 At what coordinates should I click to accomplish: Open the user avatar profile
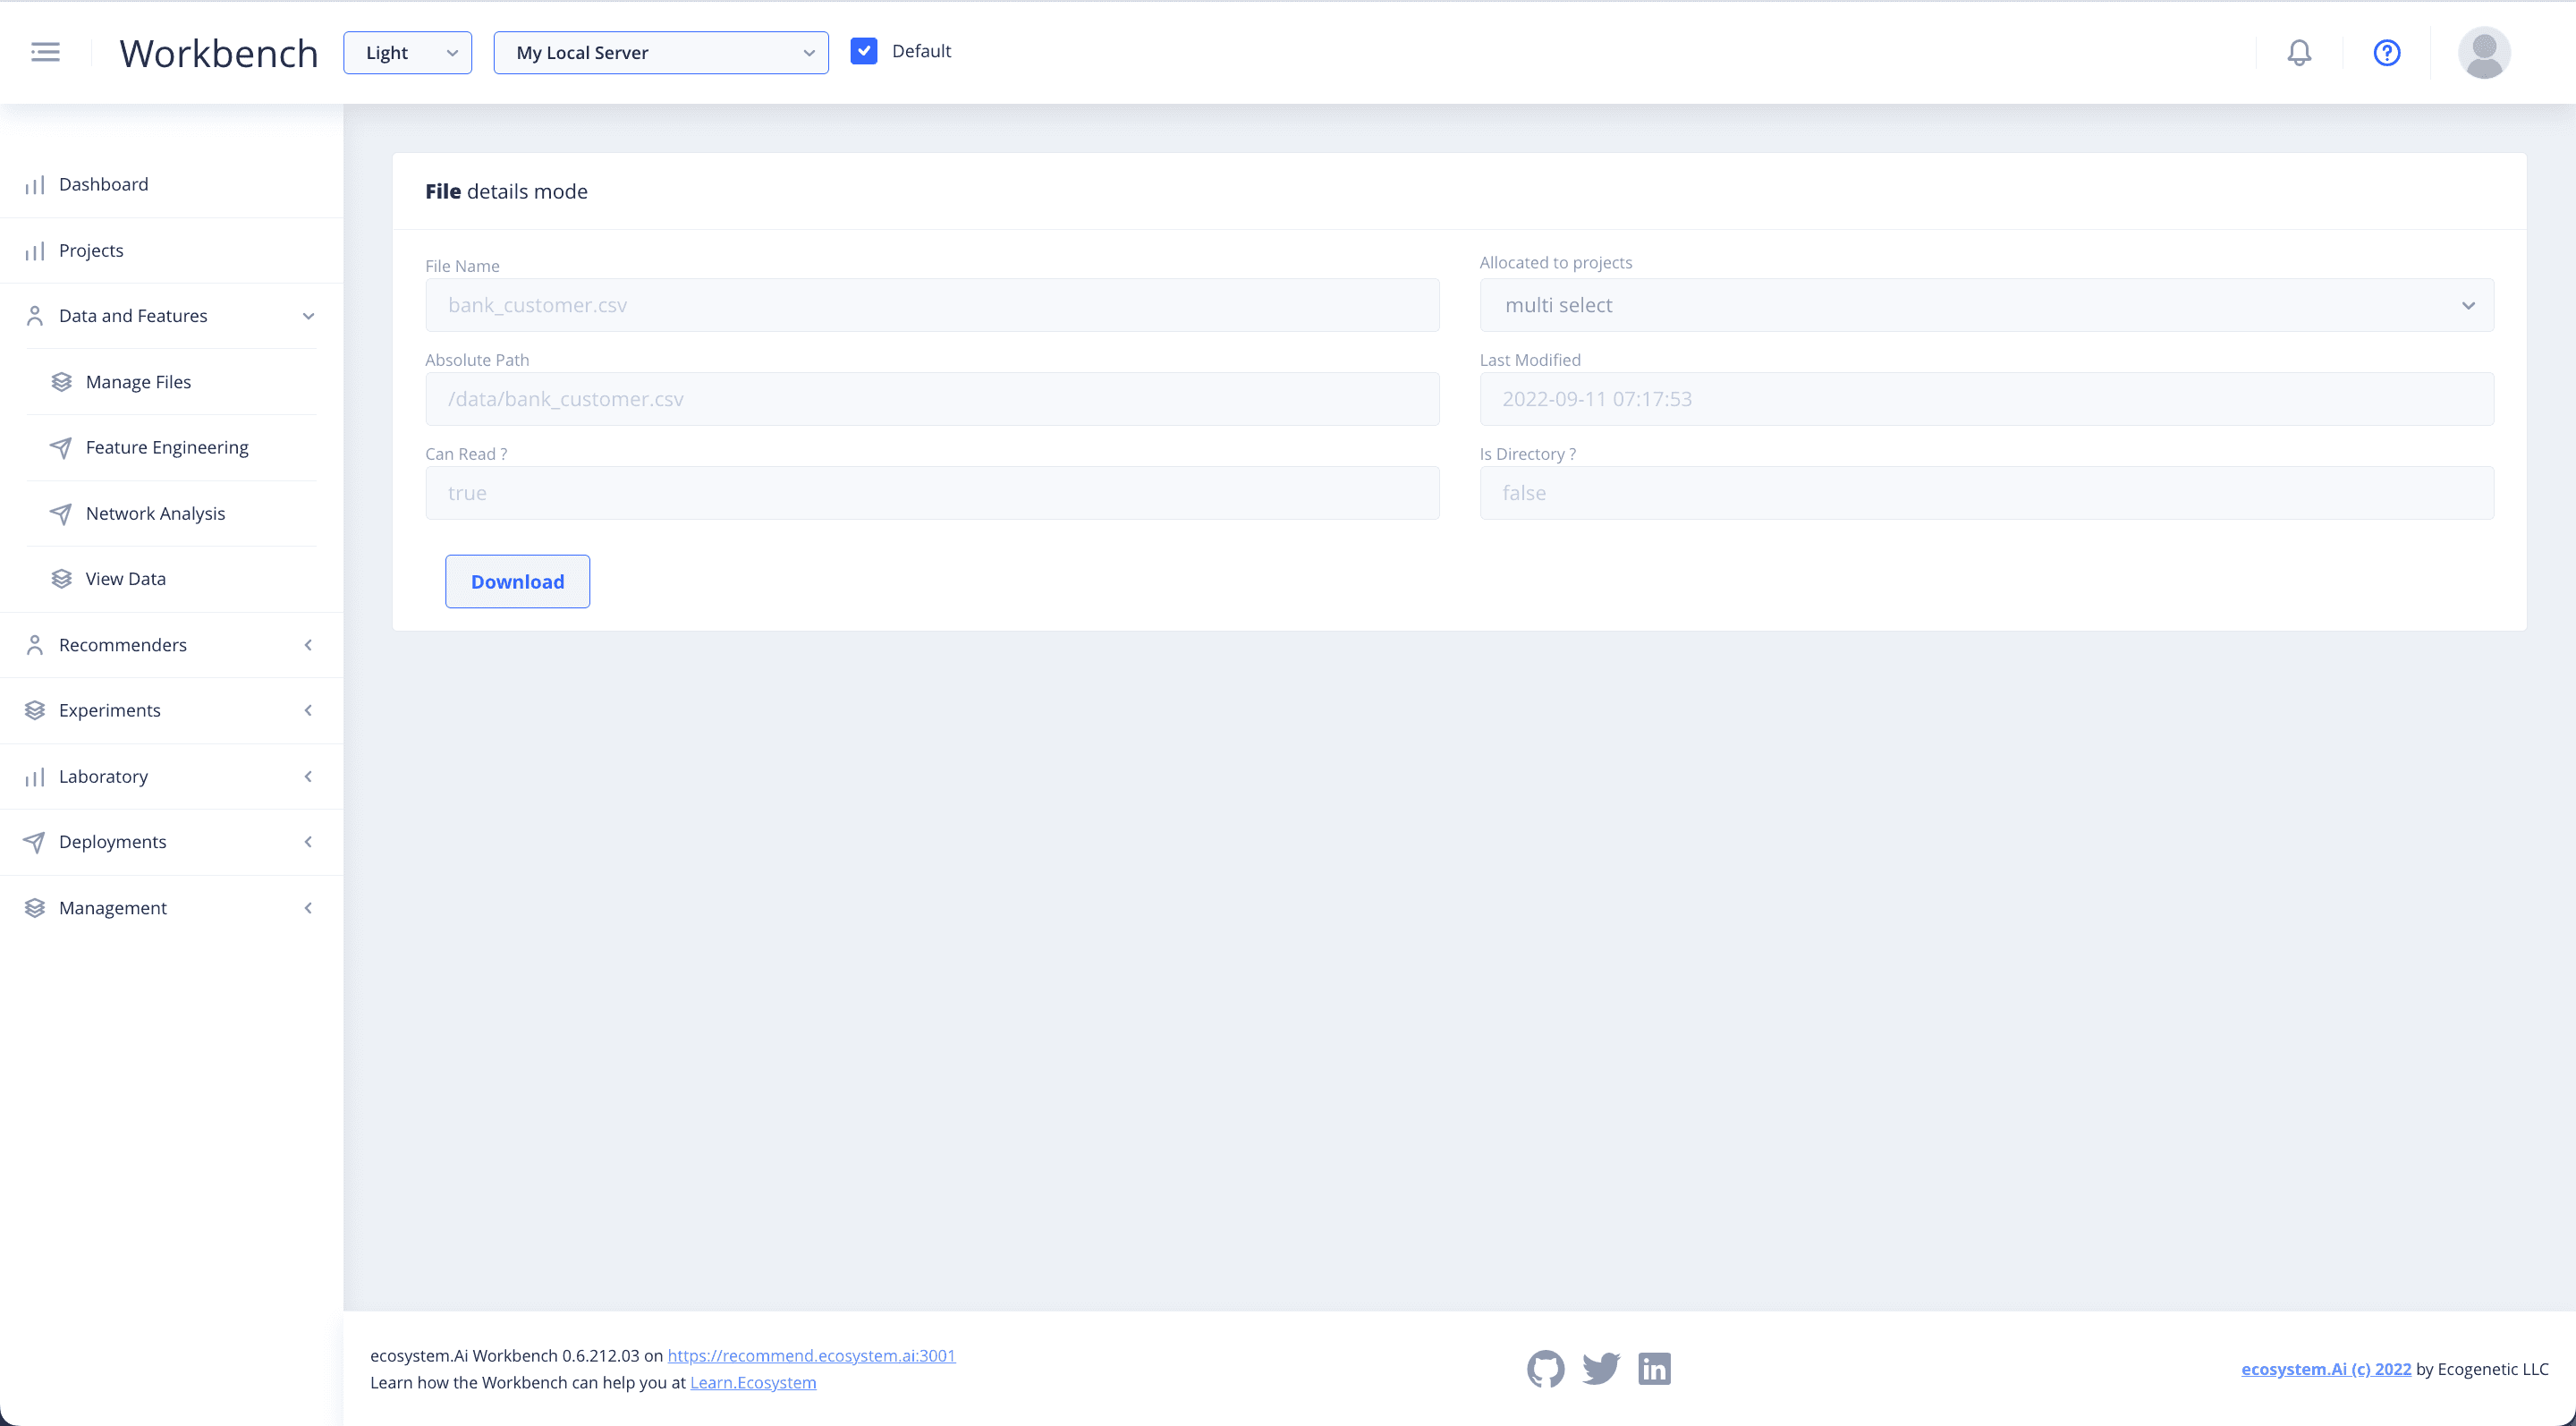click(2484, 52)
